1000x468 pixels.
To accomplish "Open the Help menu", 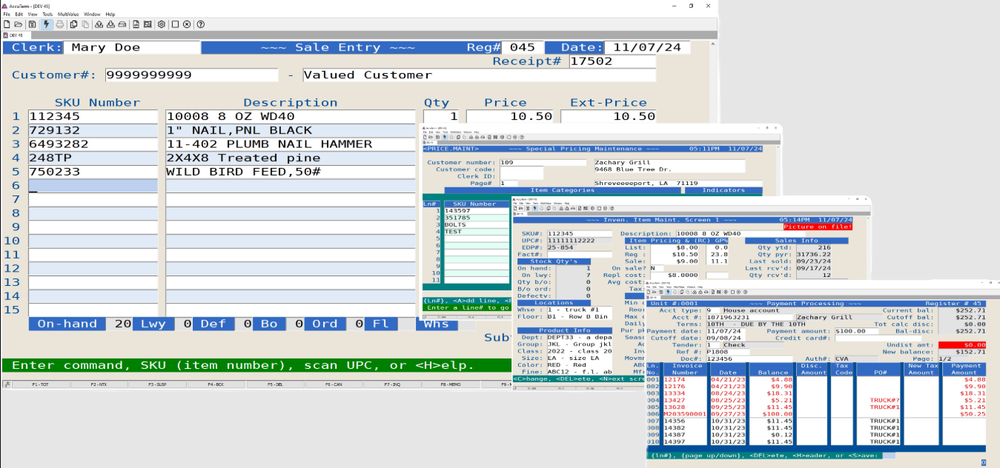I will coord(110,14).
